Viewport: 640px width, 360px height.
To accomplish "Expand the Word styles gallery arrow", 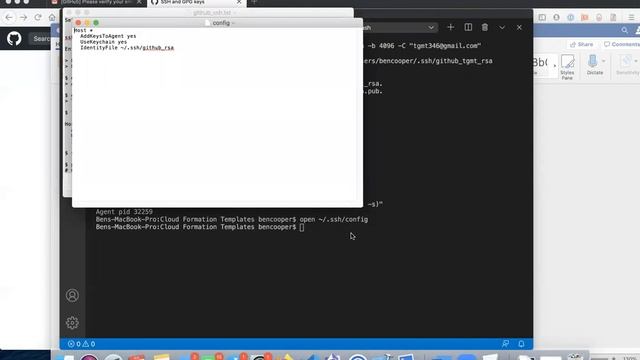I will [x=555, y=66].
